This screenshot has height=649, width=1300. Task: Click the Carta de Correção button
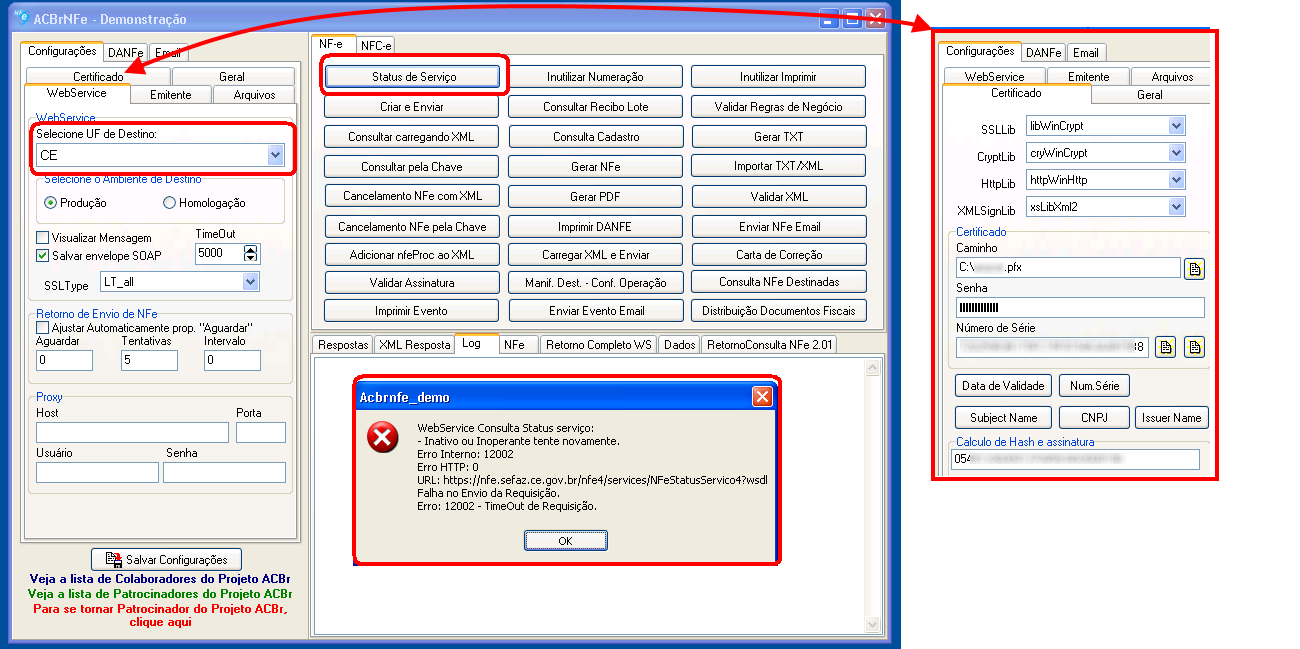click(x=779, y=255)
